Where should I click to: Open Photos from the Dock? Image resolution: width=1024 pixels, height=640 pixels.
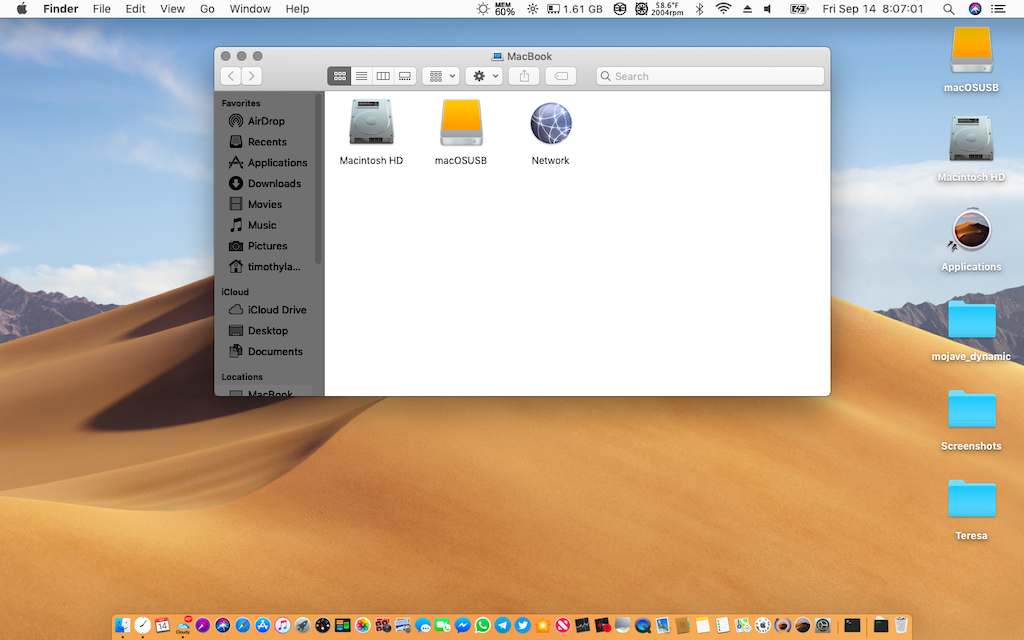(362, 626)
